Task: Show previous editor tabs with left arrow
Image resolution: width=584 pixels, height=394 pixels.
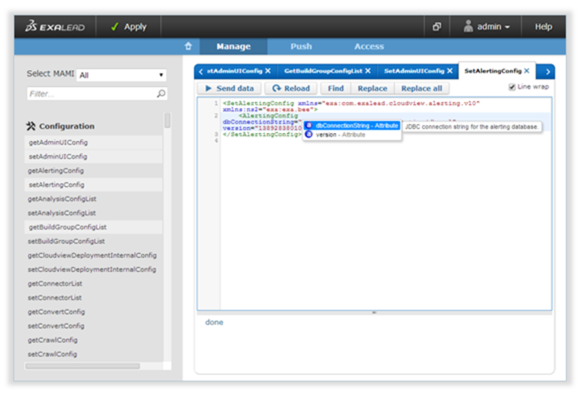Action: pyautogui.click(x=201, y=72)
